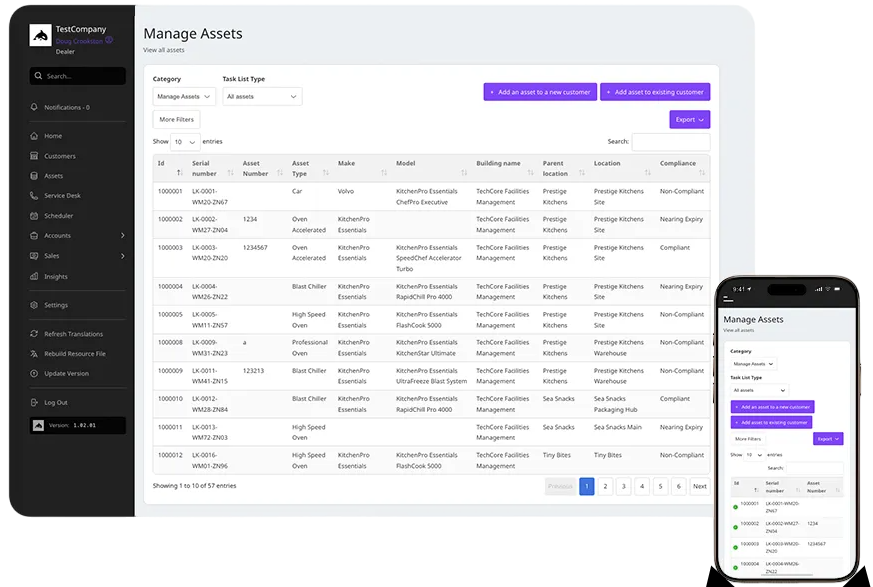Click Add an asset to a new customer
This screenshot has width=873, height=587.
540,92
